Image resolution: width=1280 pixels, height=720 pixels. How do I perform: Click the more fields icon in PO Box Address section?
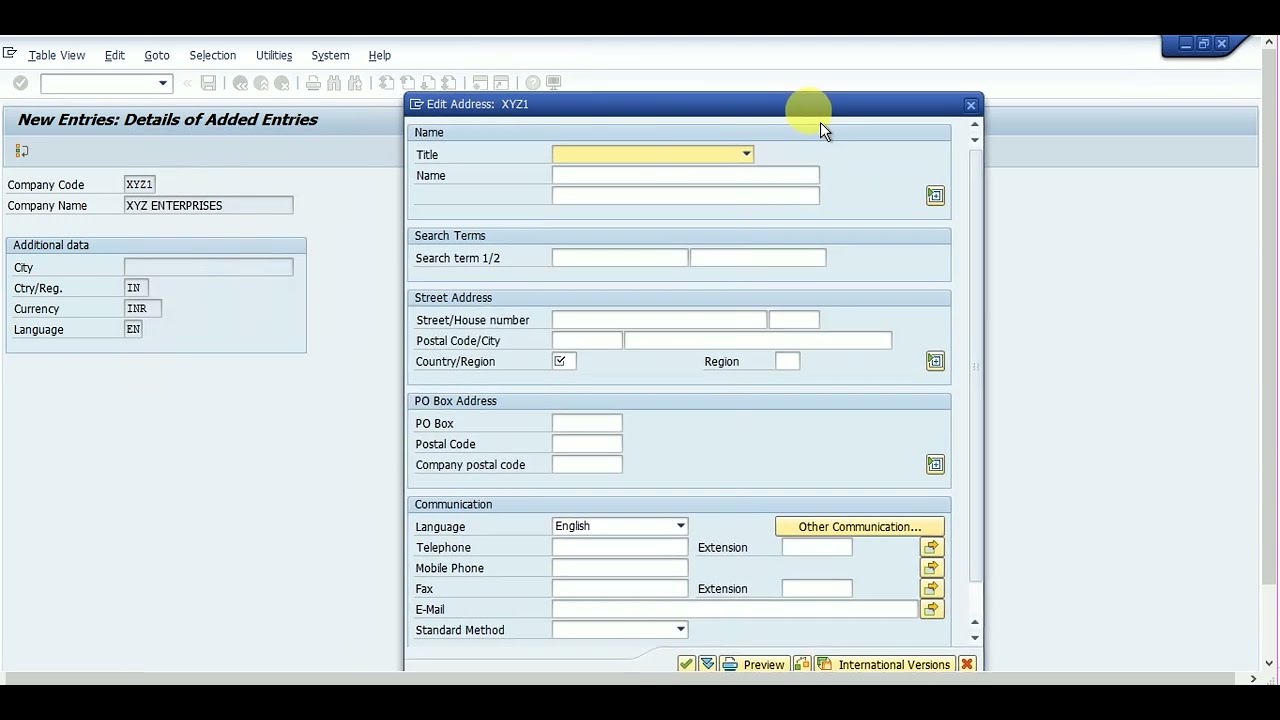(x=935, y=464)
